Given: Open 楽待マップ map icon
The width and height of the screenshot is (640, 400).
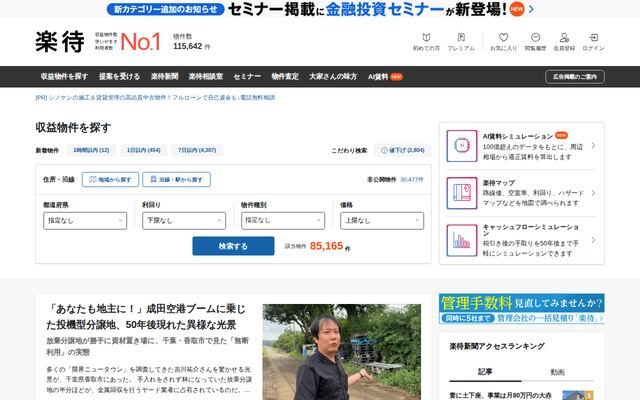Looking at the screenshot, I should 462,193.
